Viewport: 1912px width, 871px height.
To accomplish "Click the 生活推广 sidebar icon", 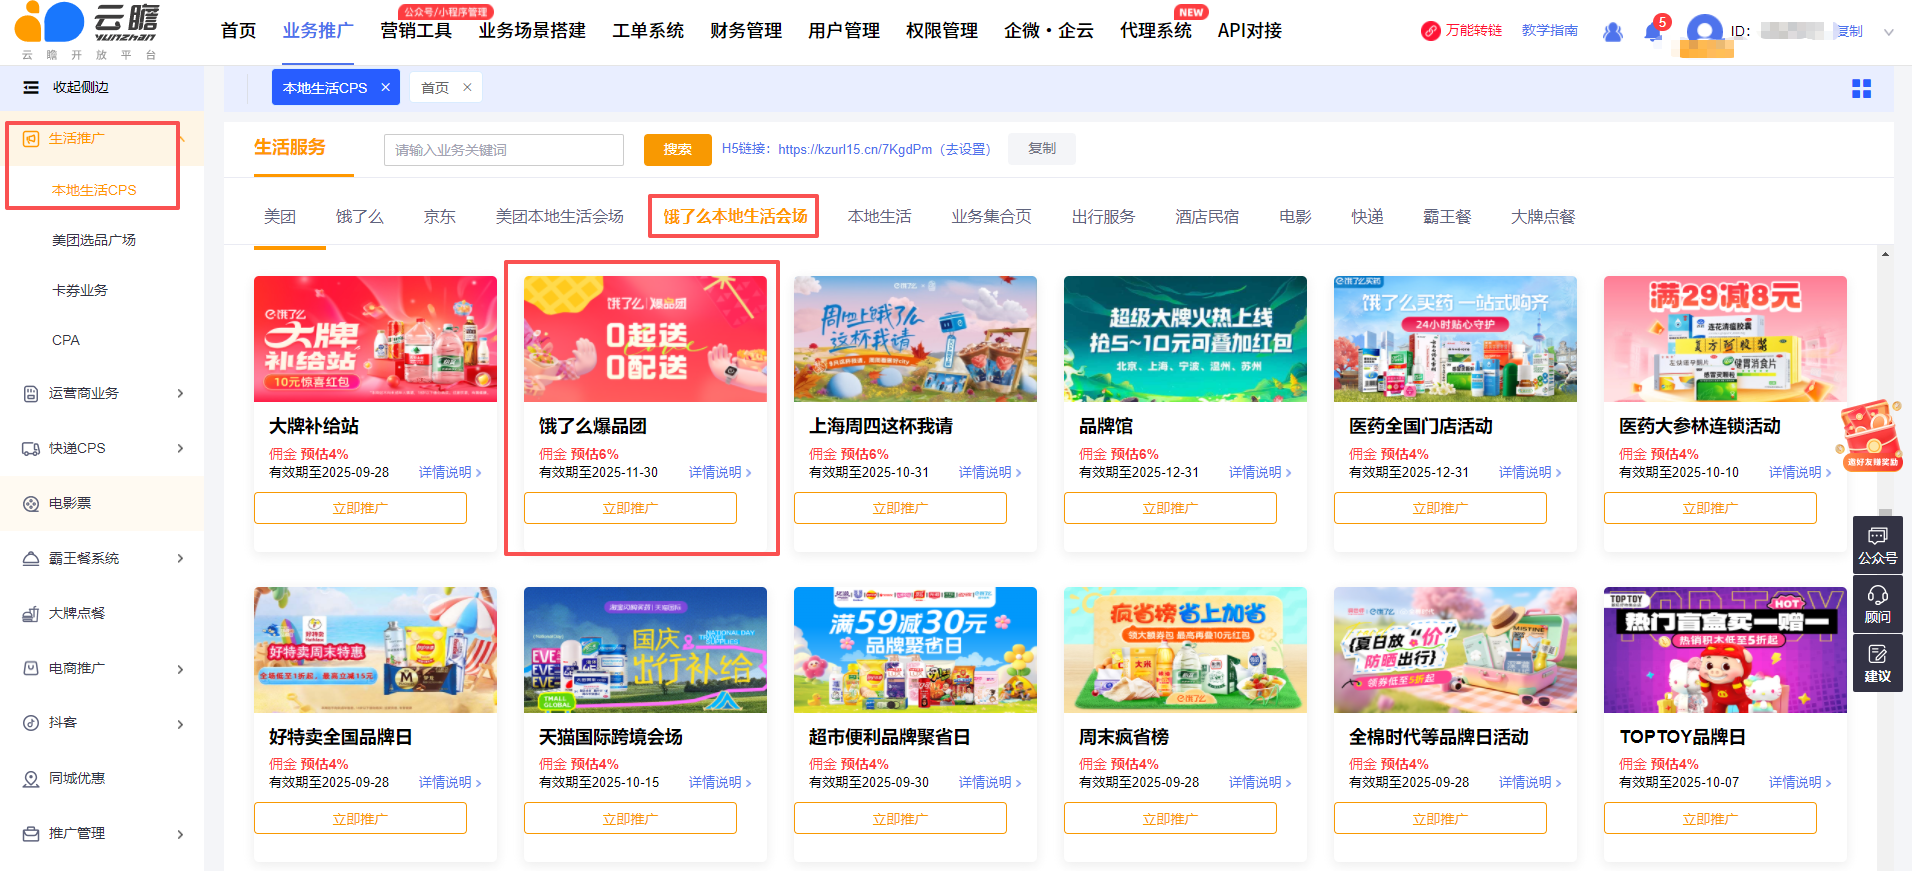I will point(31,139).
